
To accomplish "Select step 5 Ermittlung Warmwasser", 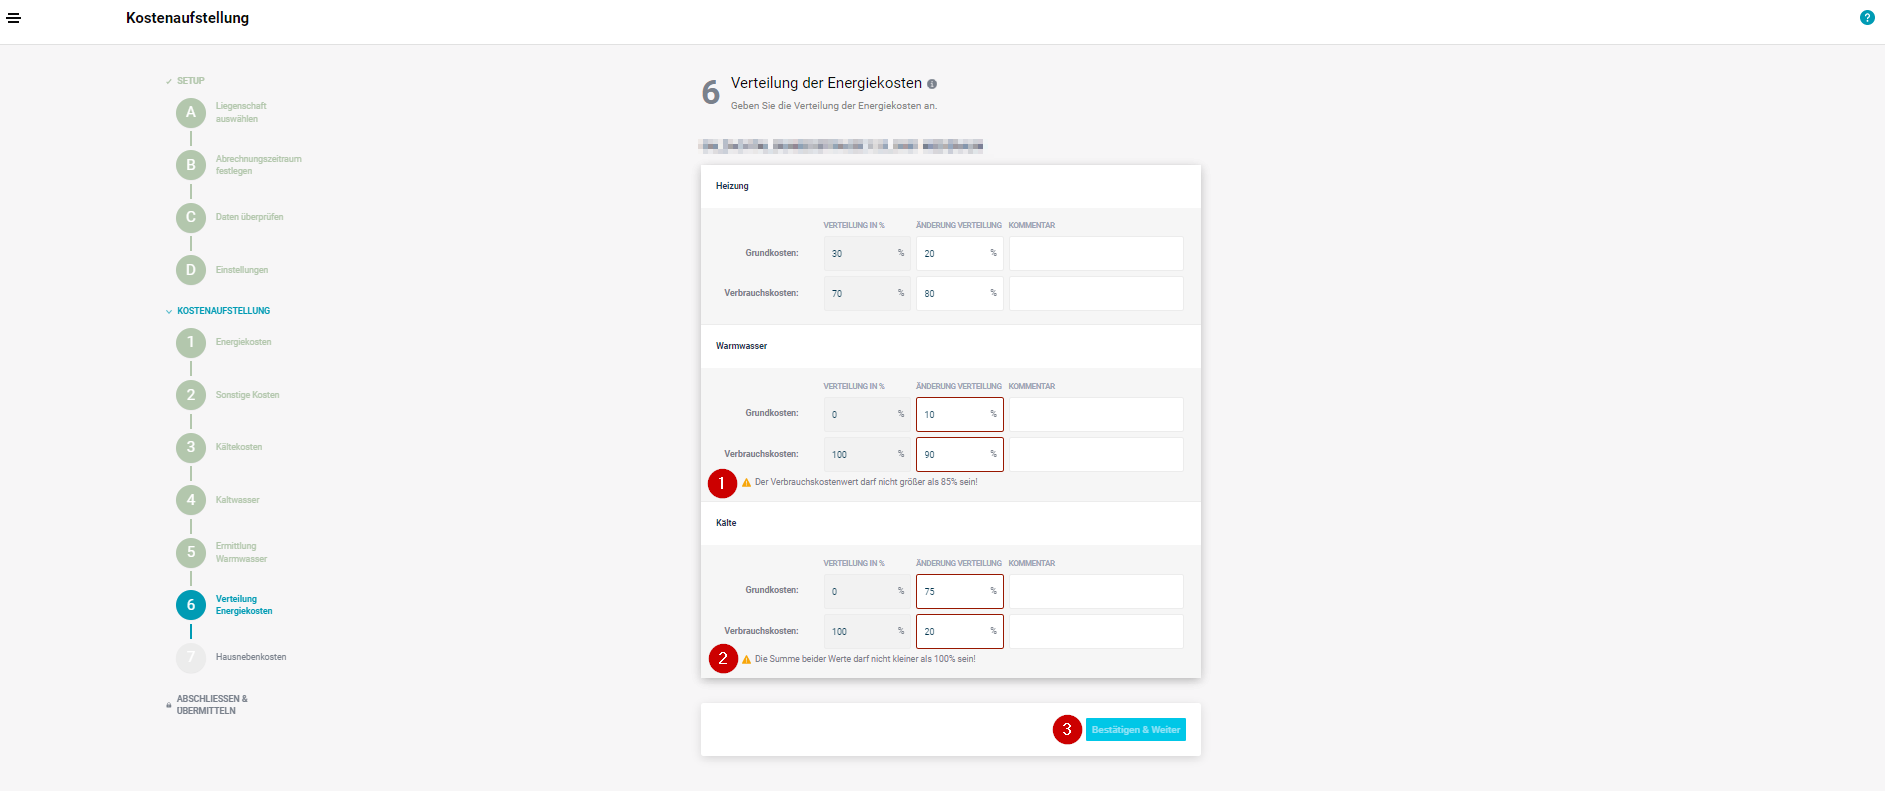I will point(191,552).
